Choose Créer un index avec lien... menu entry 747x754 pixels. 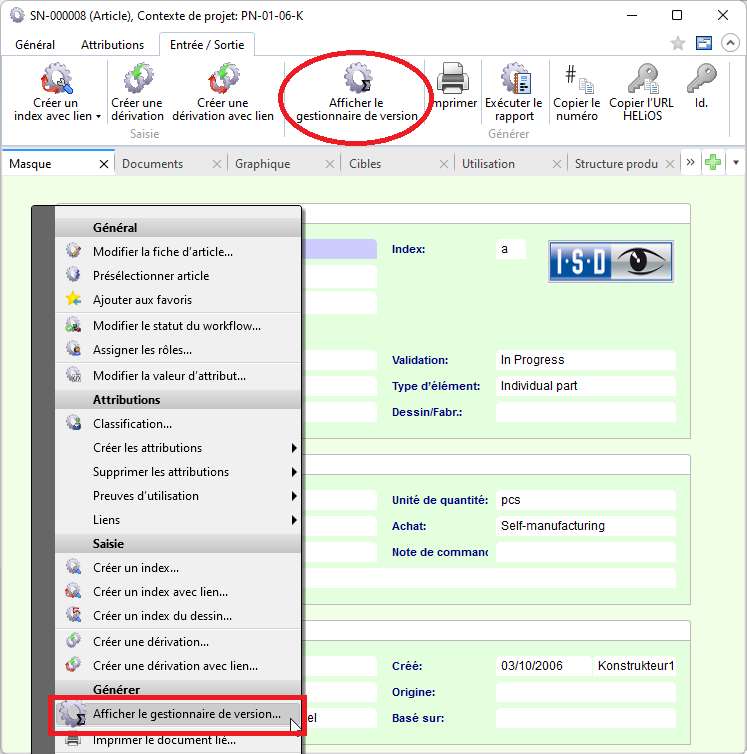(178, 591)
